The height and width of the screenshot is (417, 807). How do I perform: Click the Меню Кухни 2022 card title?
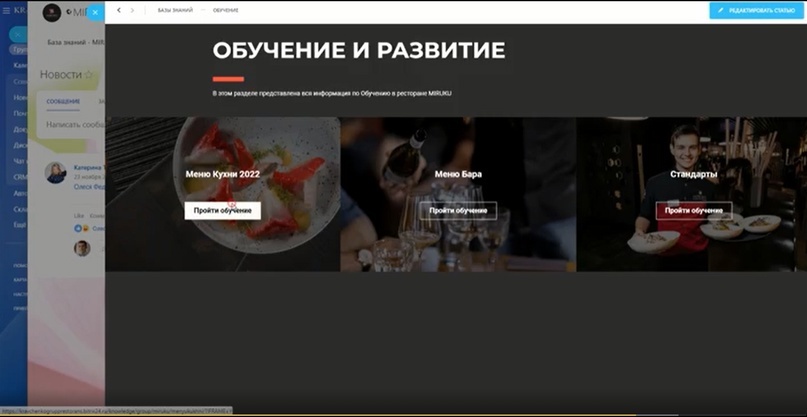pyautogui.click(x=222, y=175)
